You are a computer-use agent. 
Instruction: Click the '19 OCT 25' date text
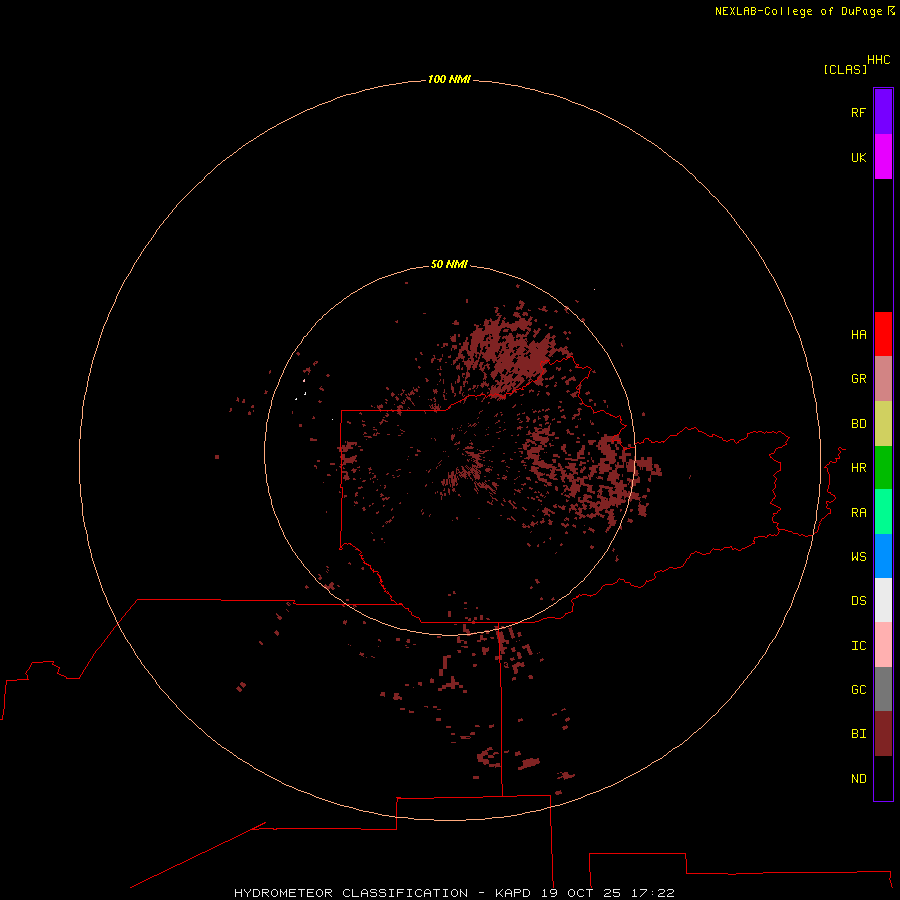pyautogui.click(x=581, y=893)
